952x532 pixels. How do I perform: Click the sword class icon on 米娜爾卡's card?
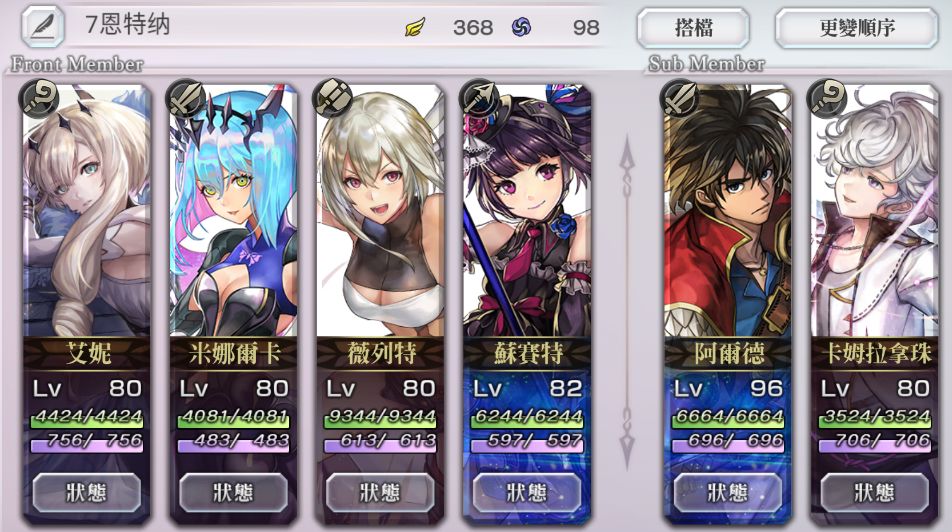pyautogui.click(x=186, y=98)
